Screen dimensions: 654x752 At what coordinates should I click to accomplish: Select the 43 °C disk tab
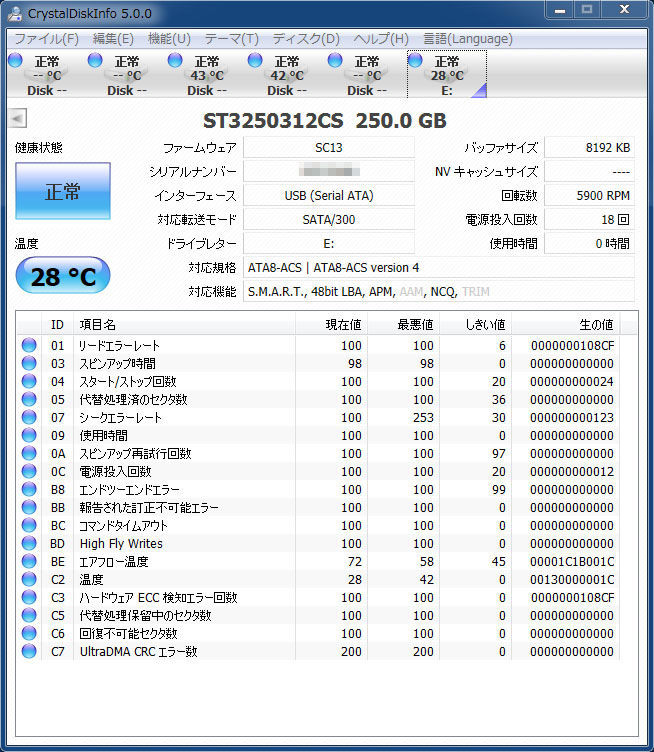(206, 75)
